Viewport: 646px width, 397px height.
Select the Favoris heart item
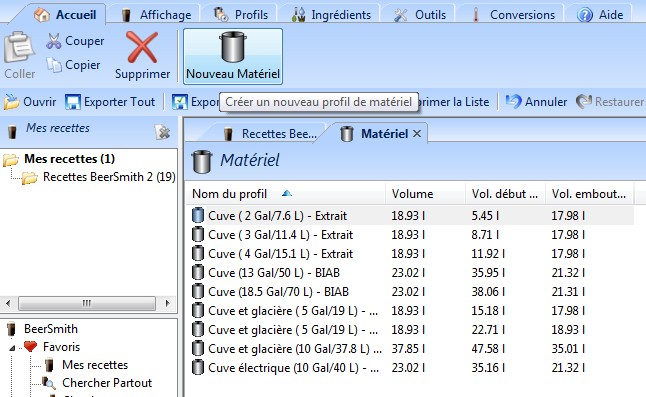pos(52,347)
